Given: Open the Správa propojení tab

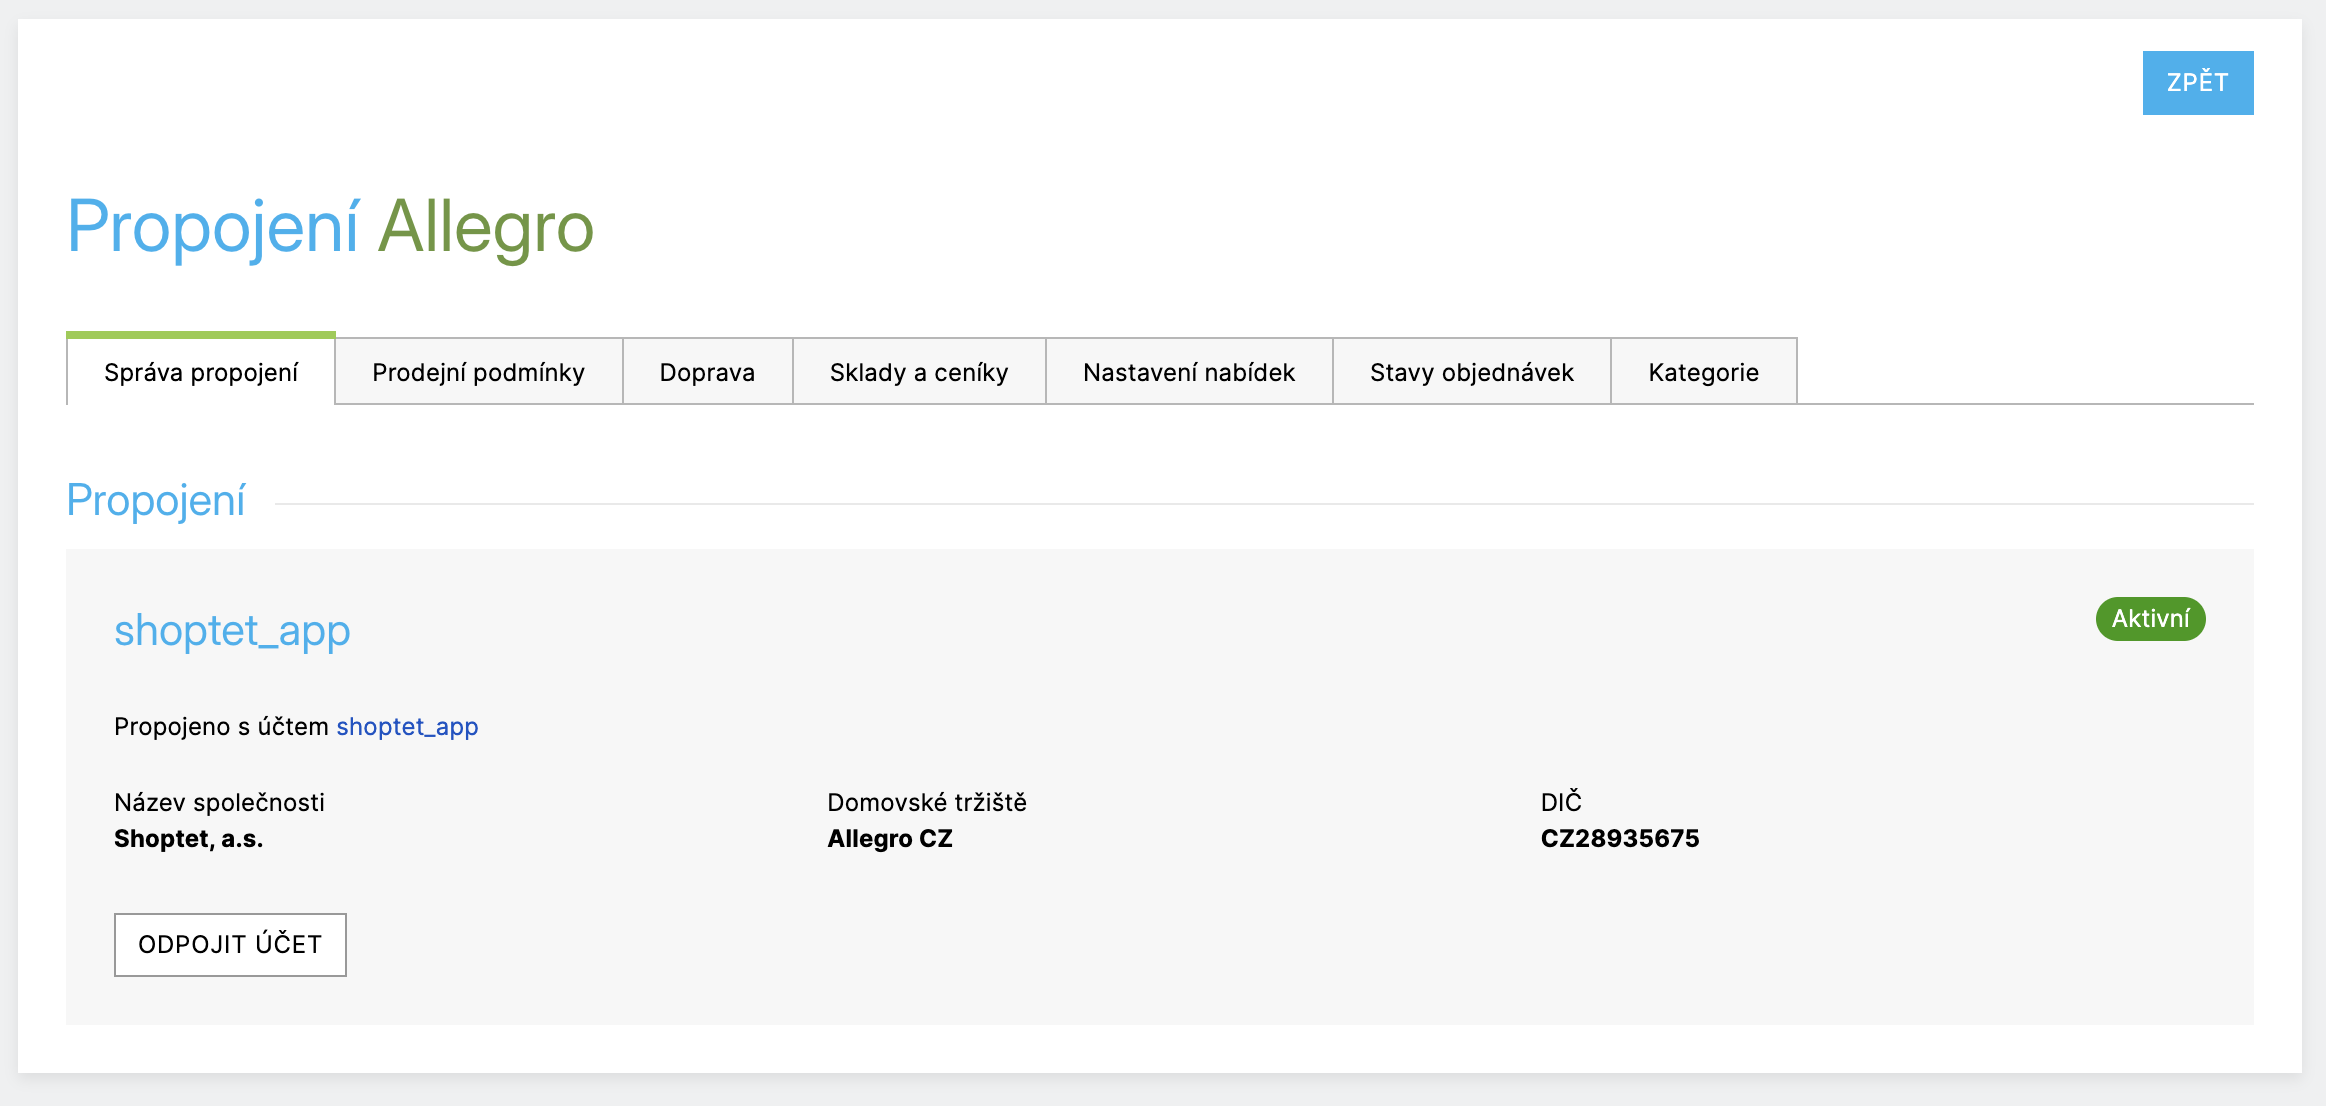Looking at the screenshot, I should click(201, 372).
